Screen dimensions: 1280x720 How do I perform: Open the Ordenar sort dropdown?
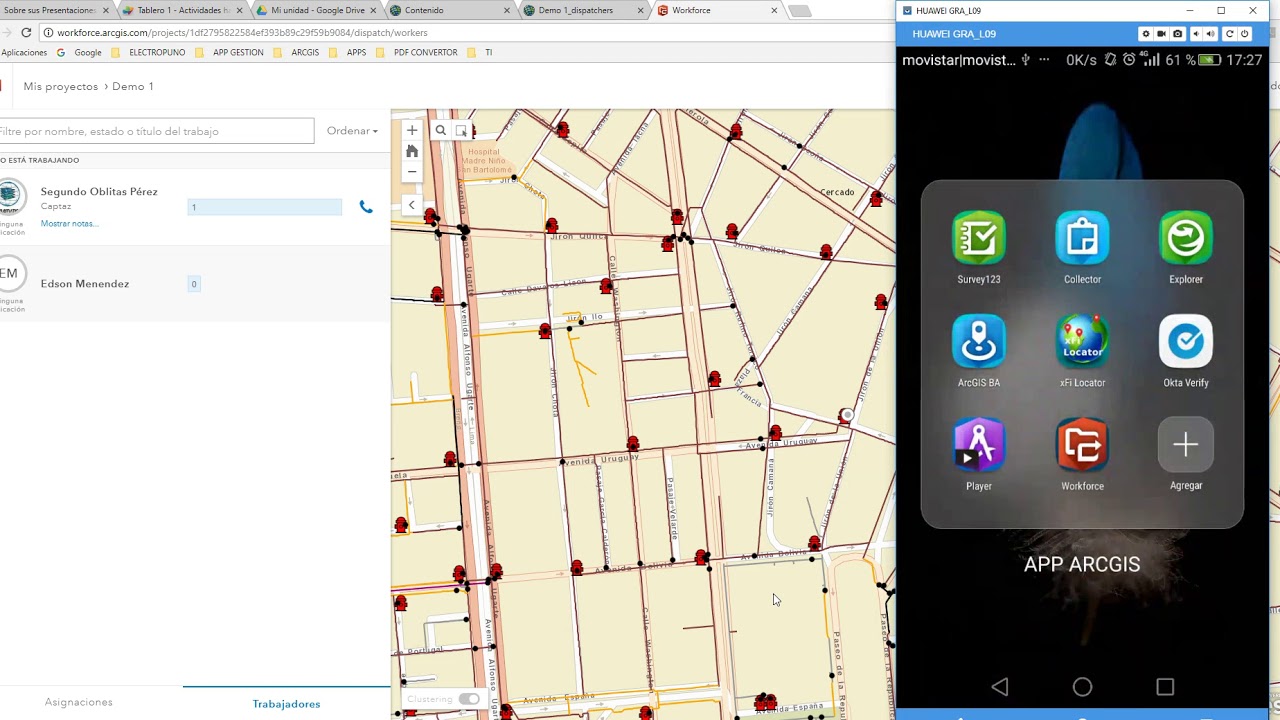[352, 131]
